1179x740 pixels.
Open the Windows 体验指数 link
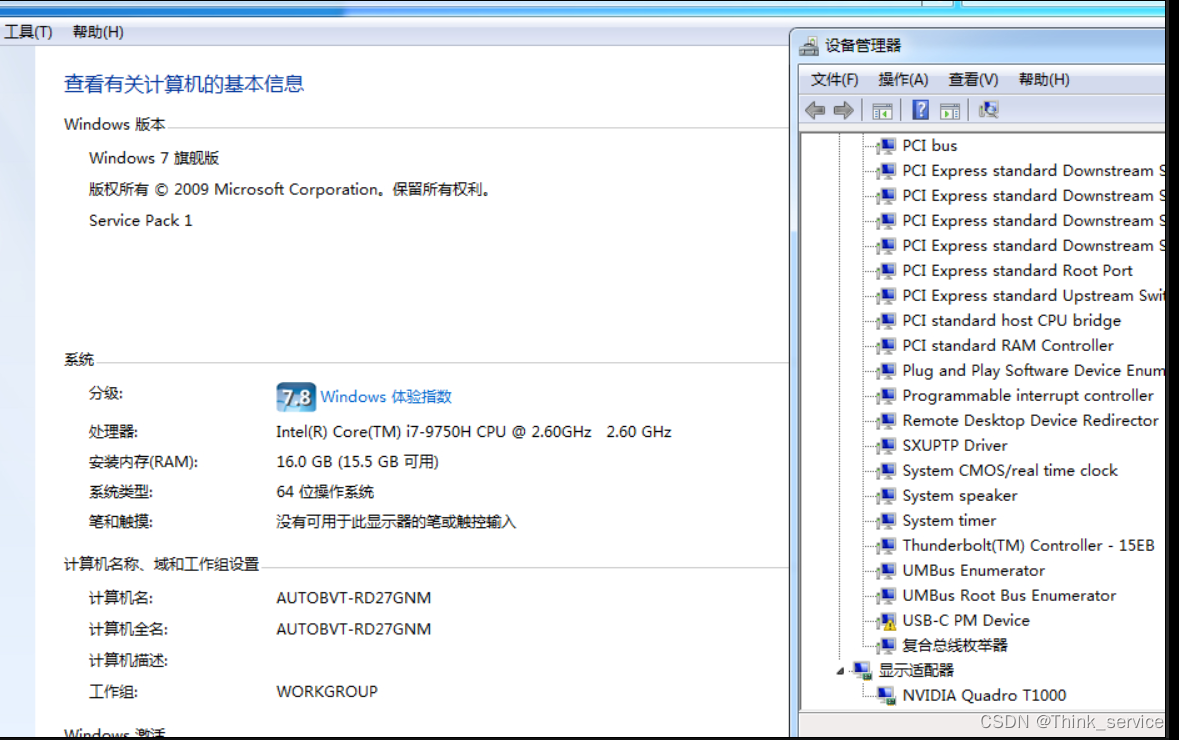pyautogui.click(x=386, y=396)
